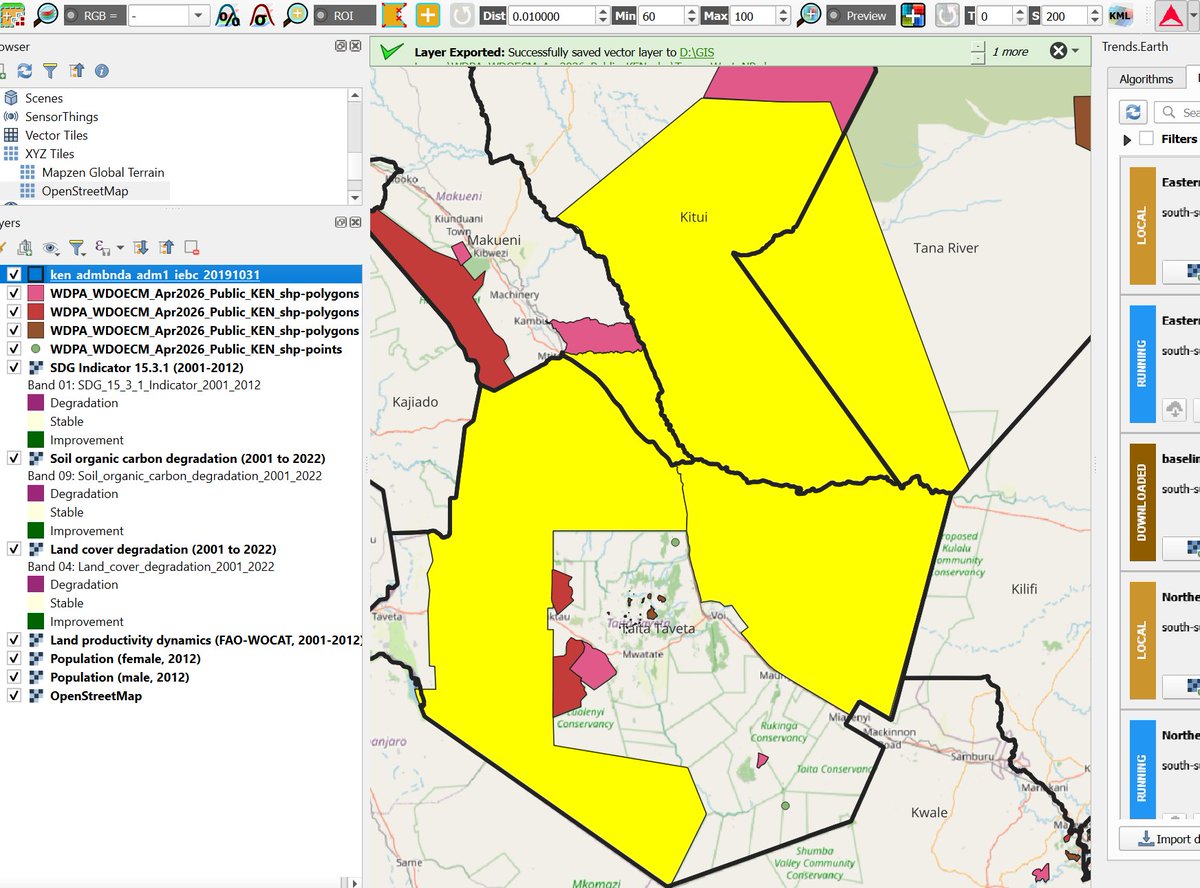Click the multicolor plus preview pointer icon

point(913,16)
